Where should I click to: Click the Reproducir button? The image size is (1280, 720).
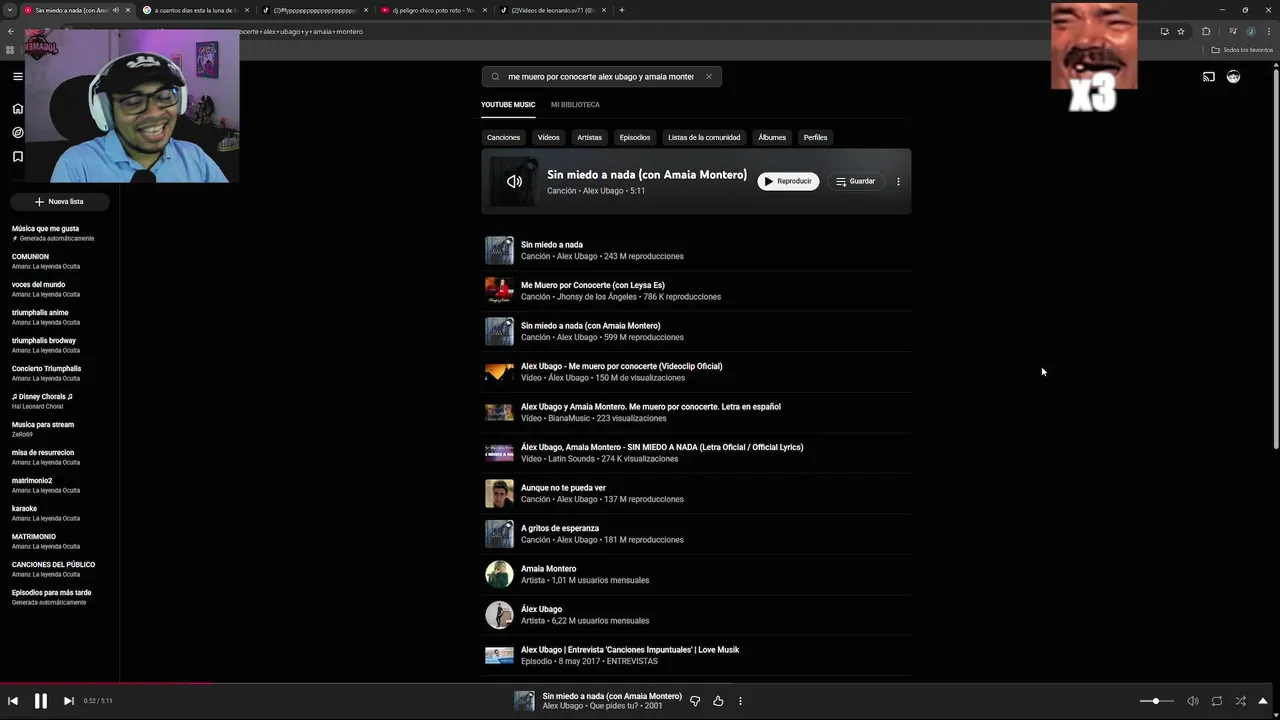click(788, 181)
